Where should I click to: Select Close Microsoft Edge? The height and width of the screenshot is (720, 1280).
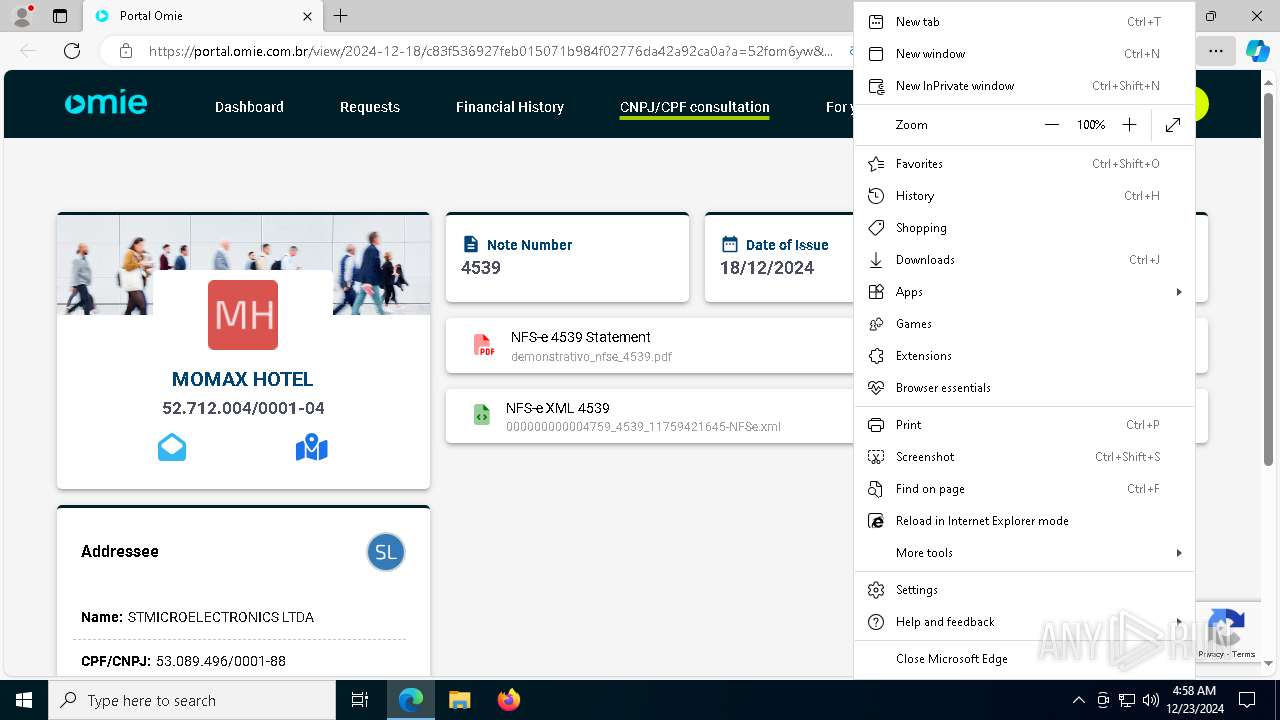point(1024,659)
